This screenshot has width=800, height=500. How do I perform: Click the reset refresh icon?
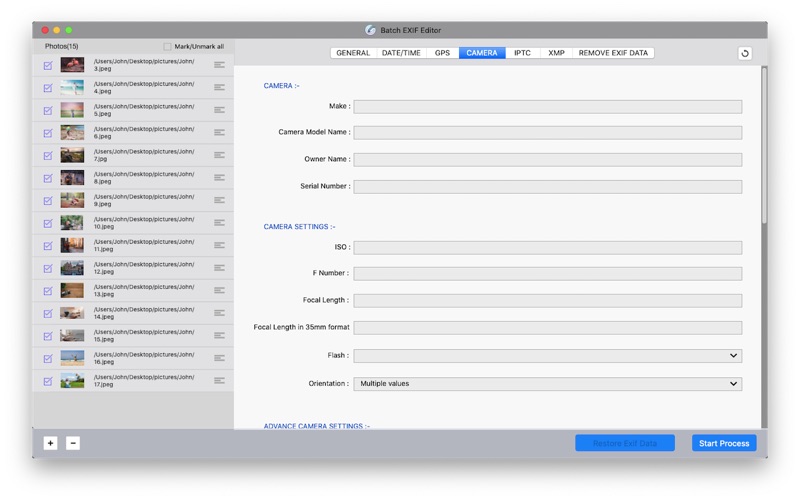744,53
